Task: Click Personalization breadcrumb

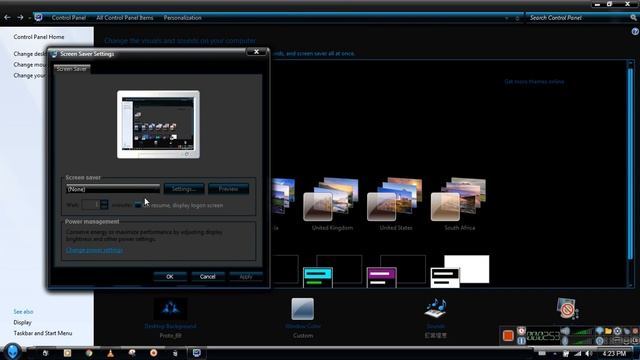Action: coord(182,18)
